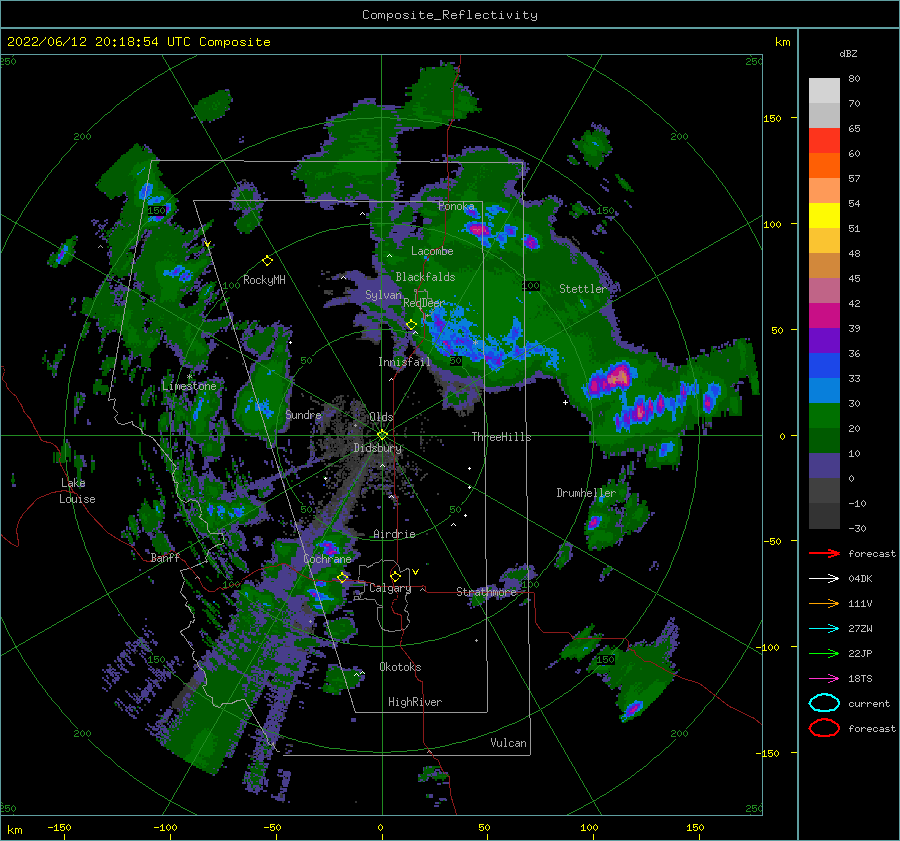Click the orange 111V arrow in legend

[x=824, y=603]
